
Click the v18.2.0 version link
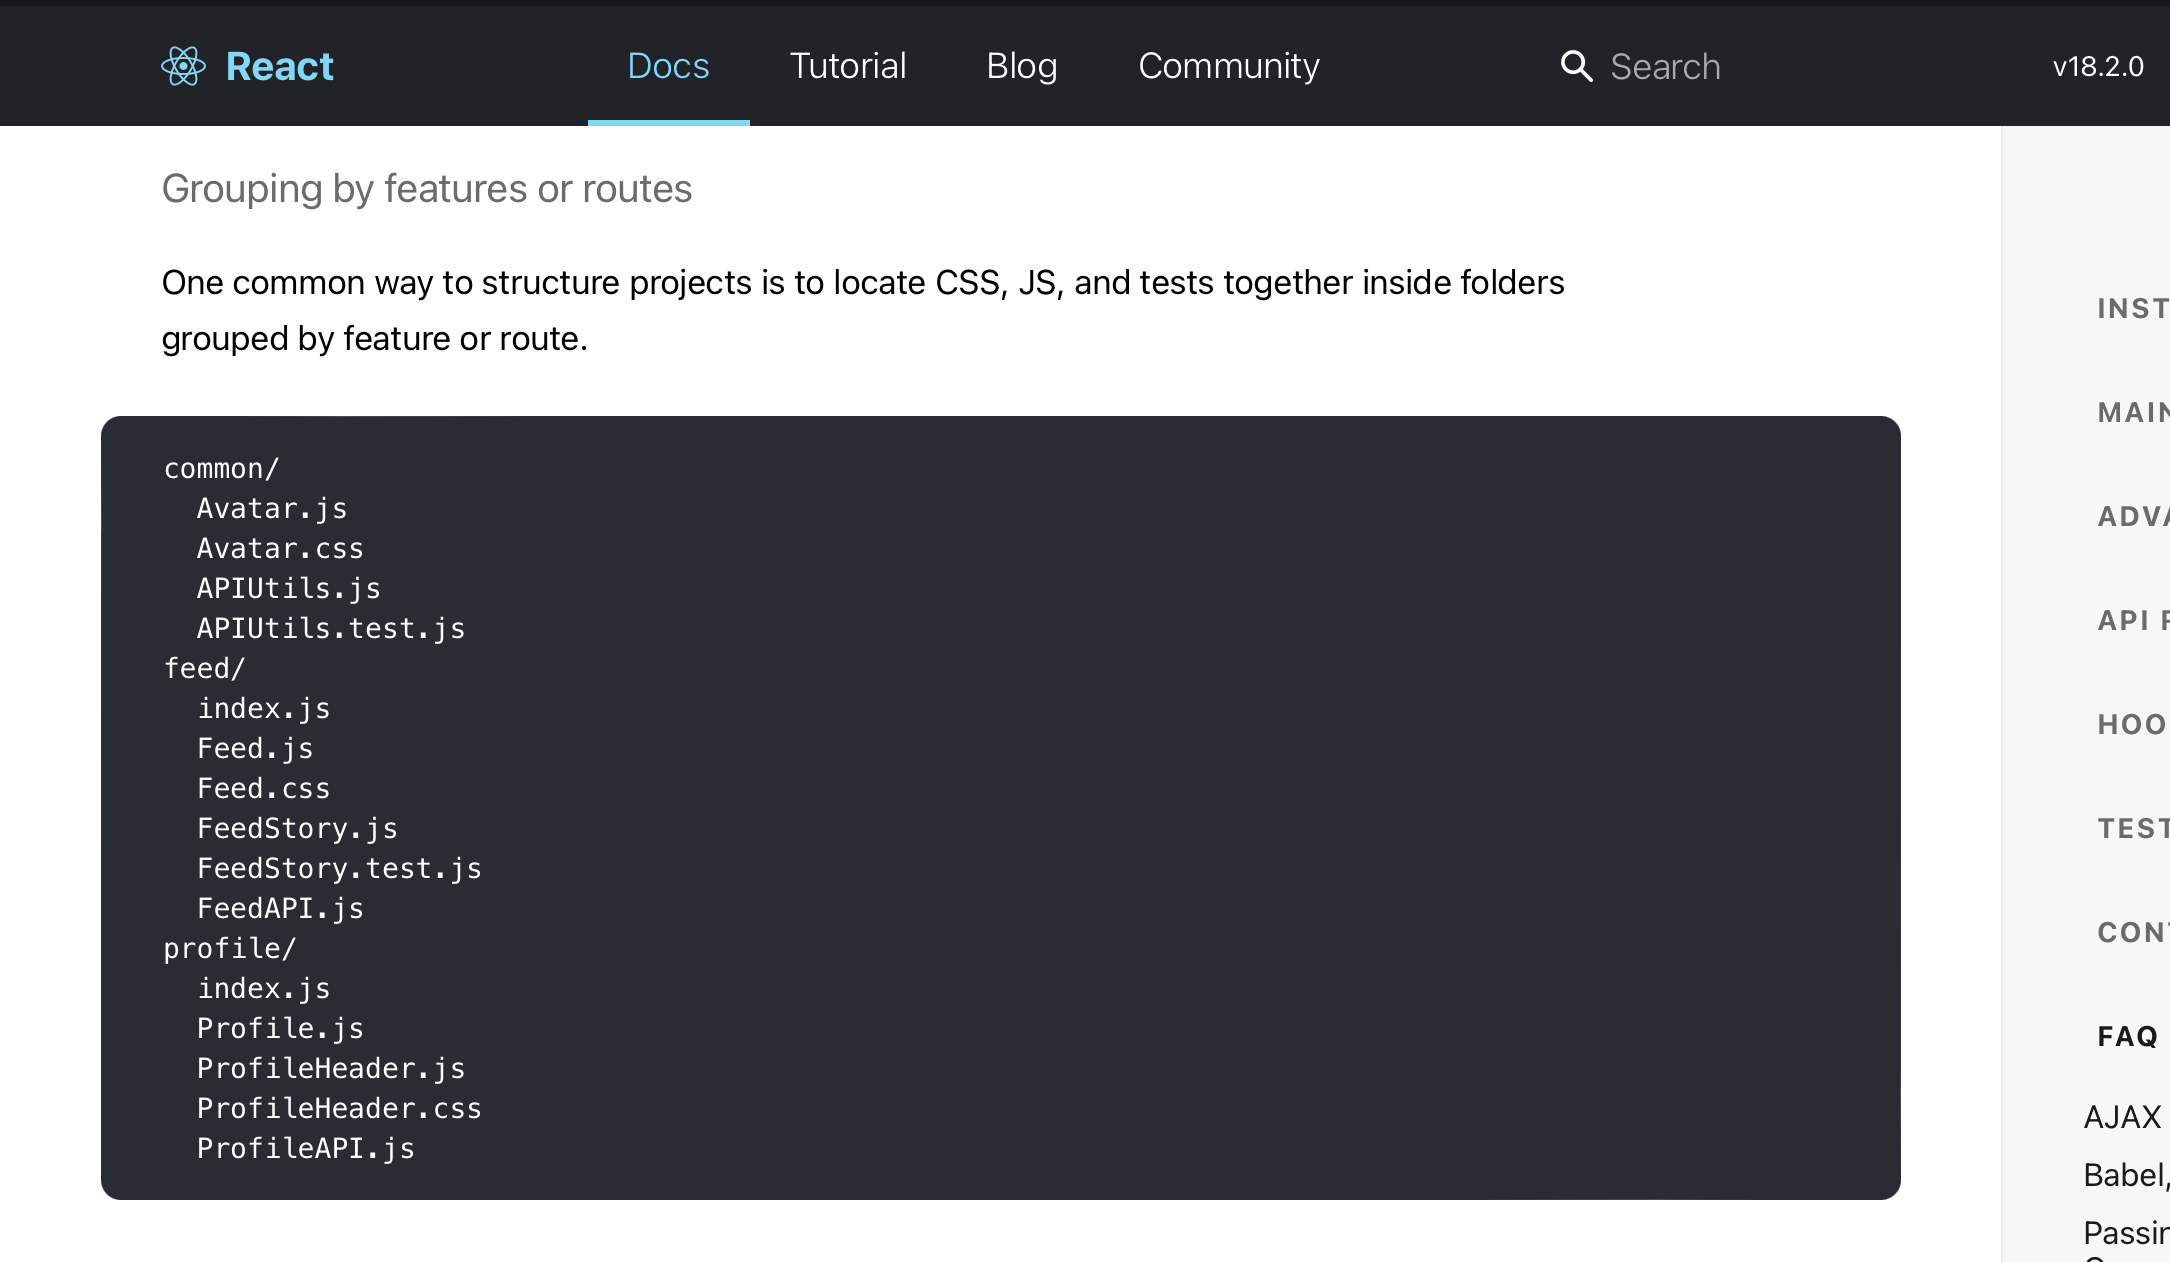[2097, 67]
